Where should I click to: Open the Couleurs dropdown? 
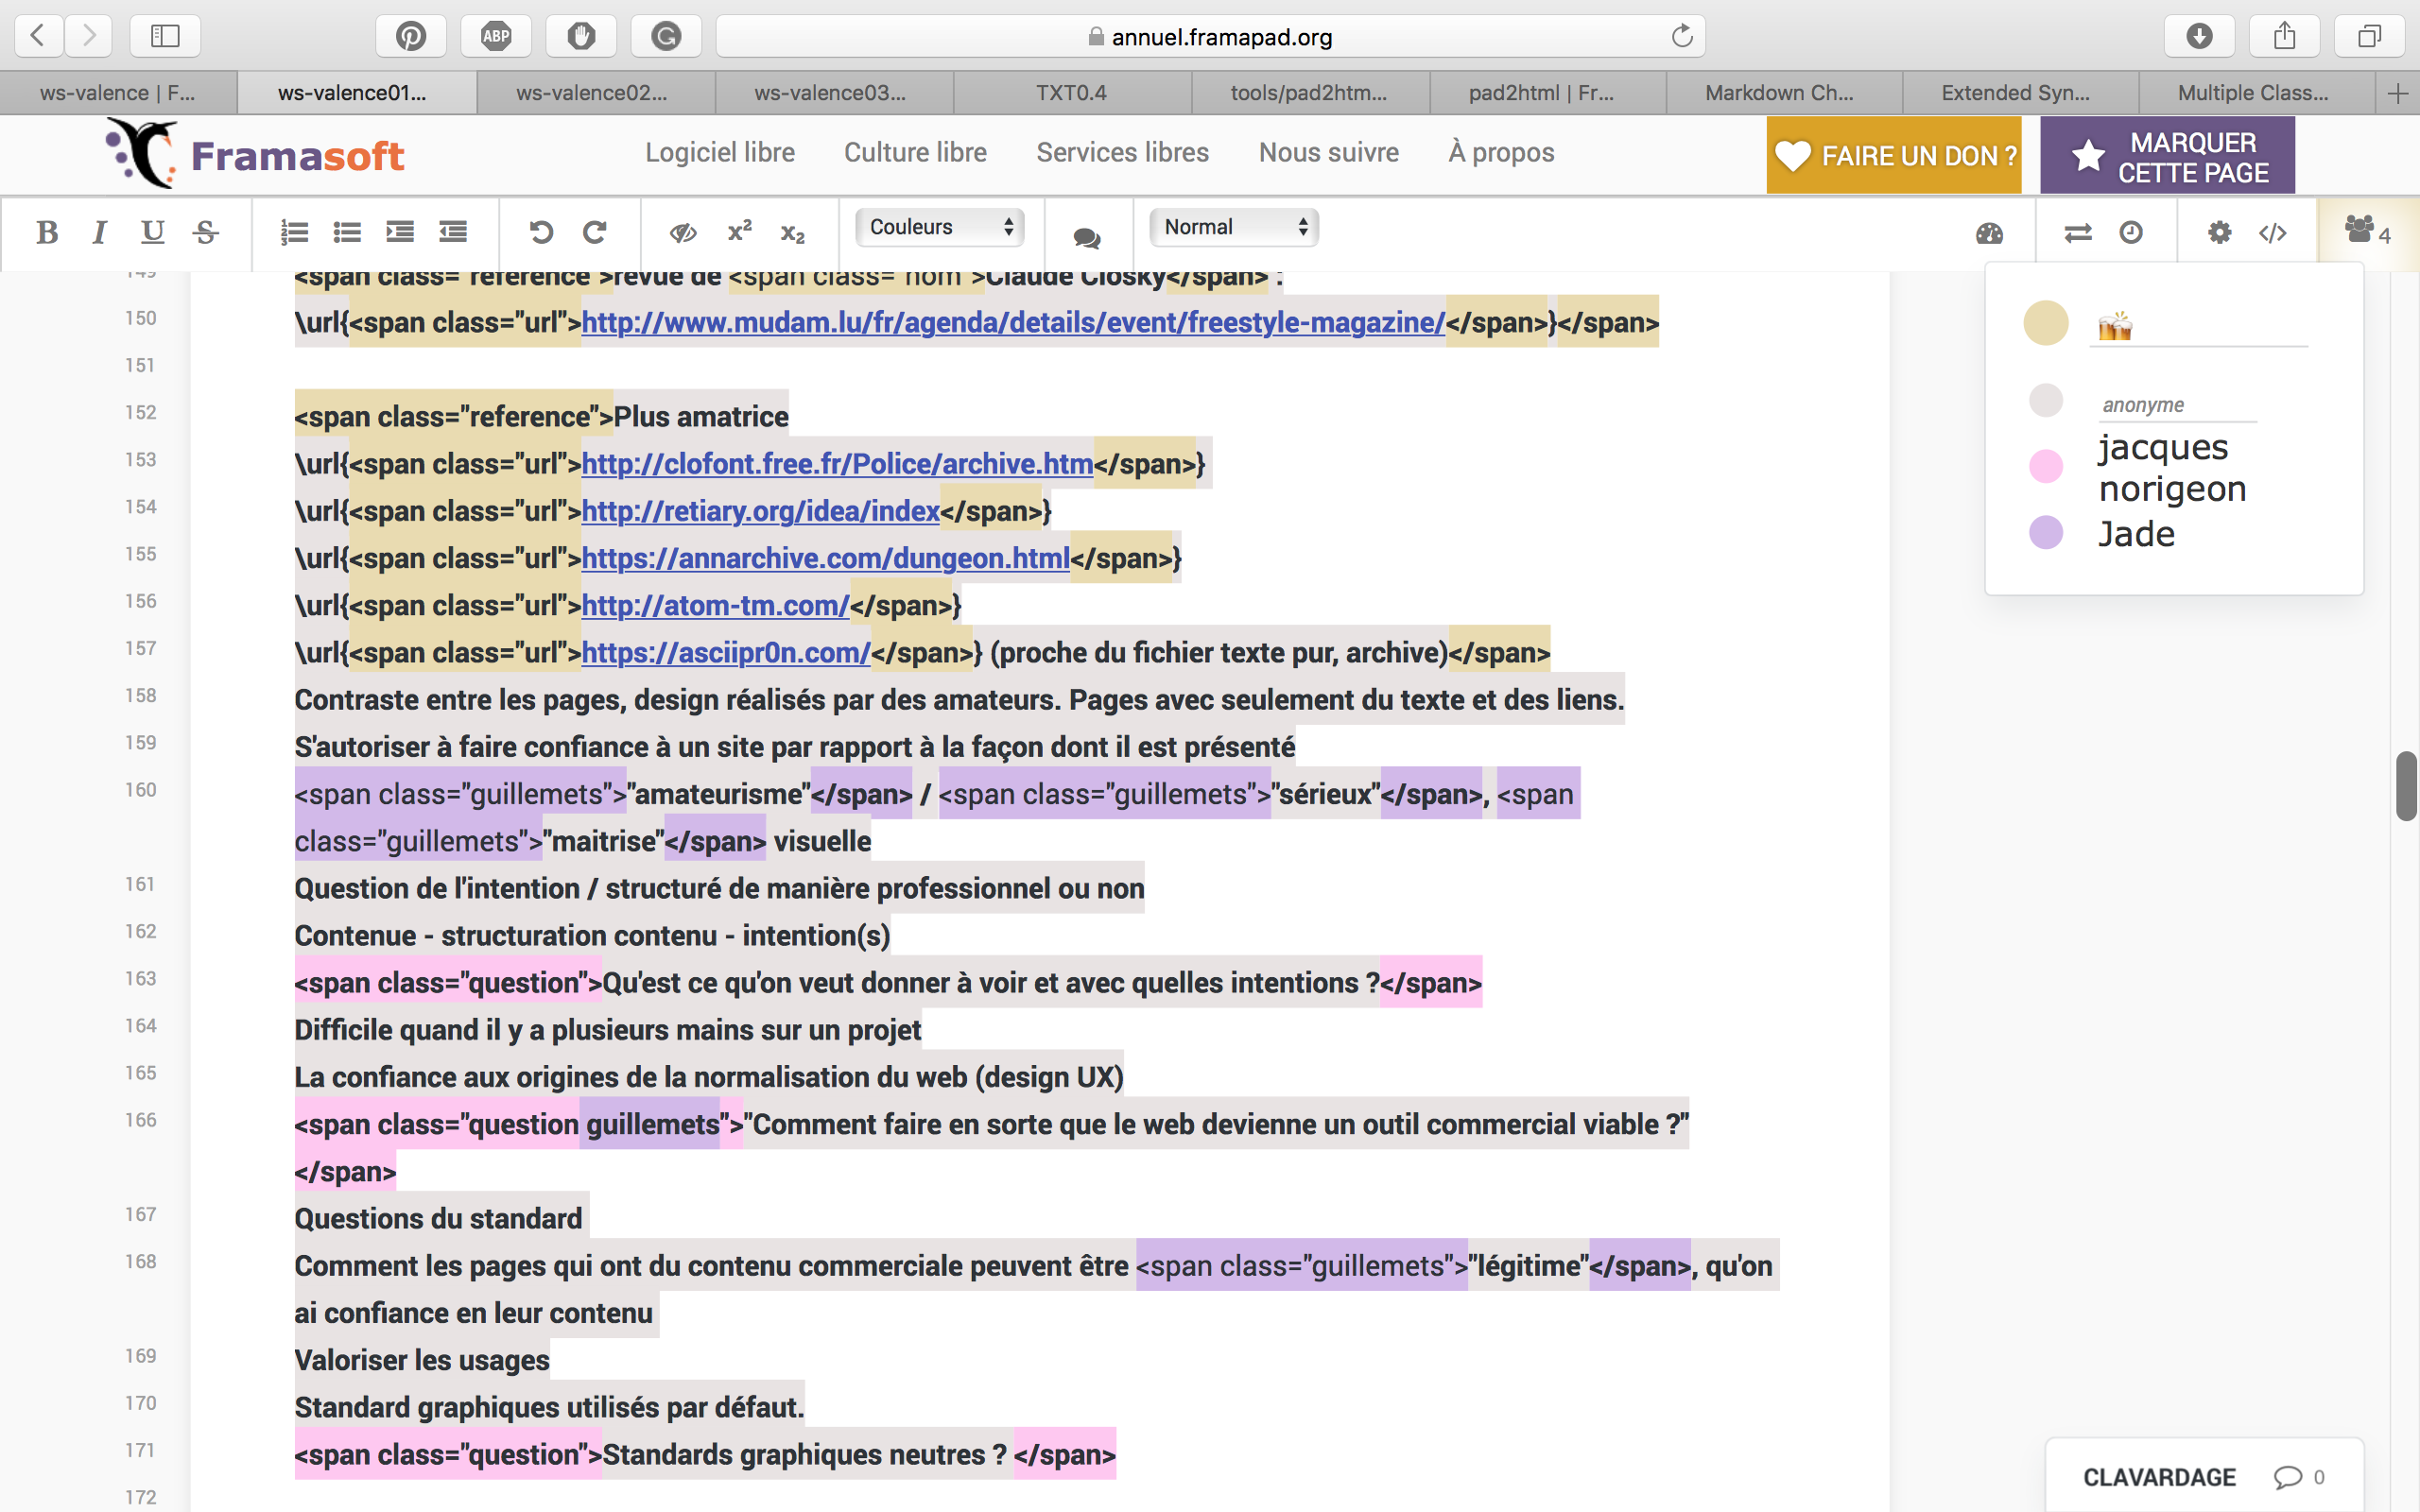[939, 227]
